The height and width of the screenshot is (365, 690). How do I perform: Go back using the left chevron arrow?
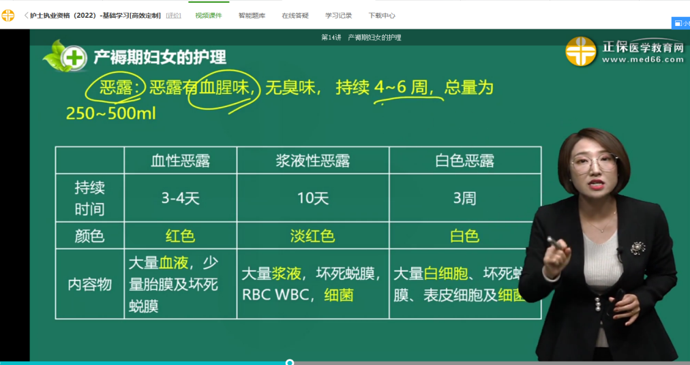(26, 15)
